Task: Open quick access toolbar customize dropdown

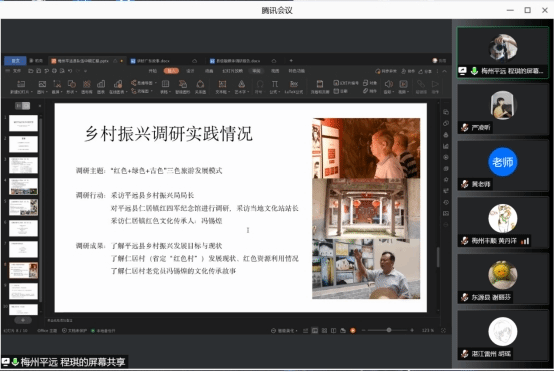Action: pyautogui.click(x=85, y=71)
